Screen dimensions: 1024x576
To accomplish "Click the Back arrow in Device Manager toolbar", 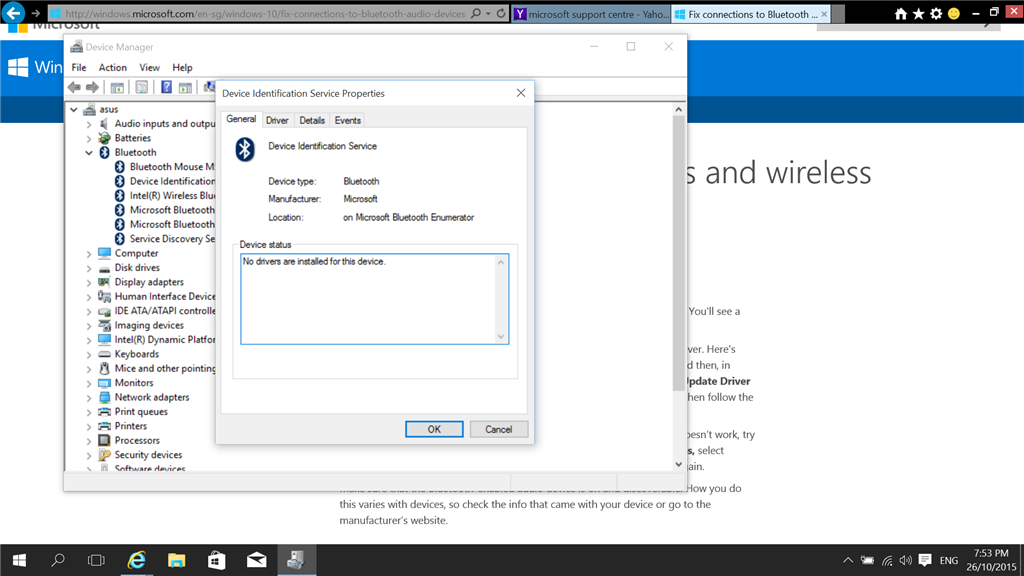I will 74,87.
